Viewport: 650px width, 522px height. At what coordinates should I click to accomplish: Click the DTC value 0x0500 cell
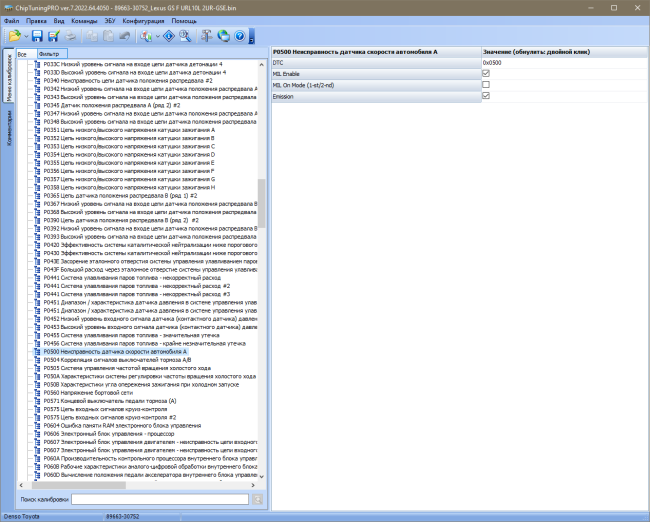[x=565, y=63]
